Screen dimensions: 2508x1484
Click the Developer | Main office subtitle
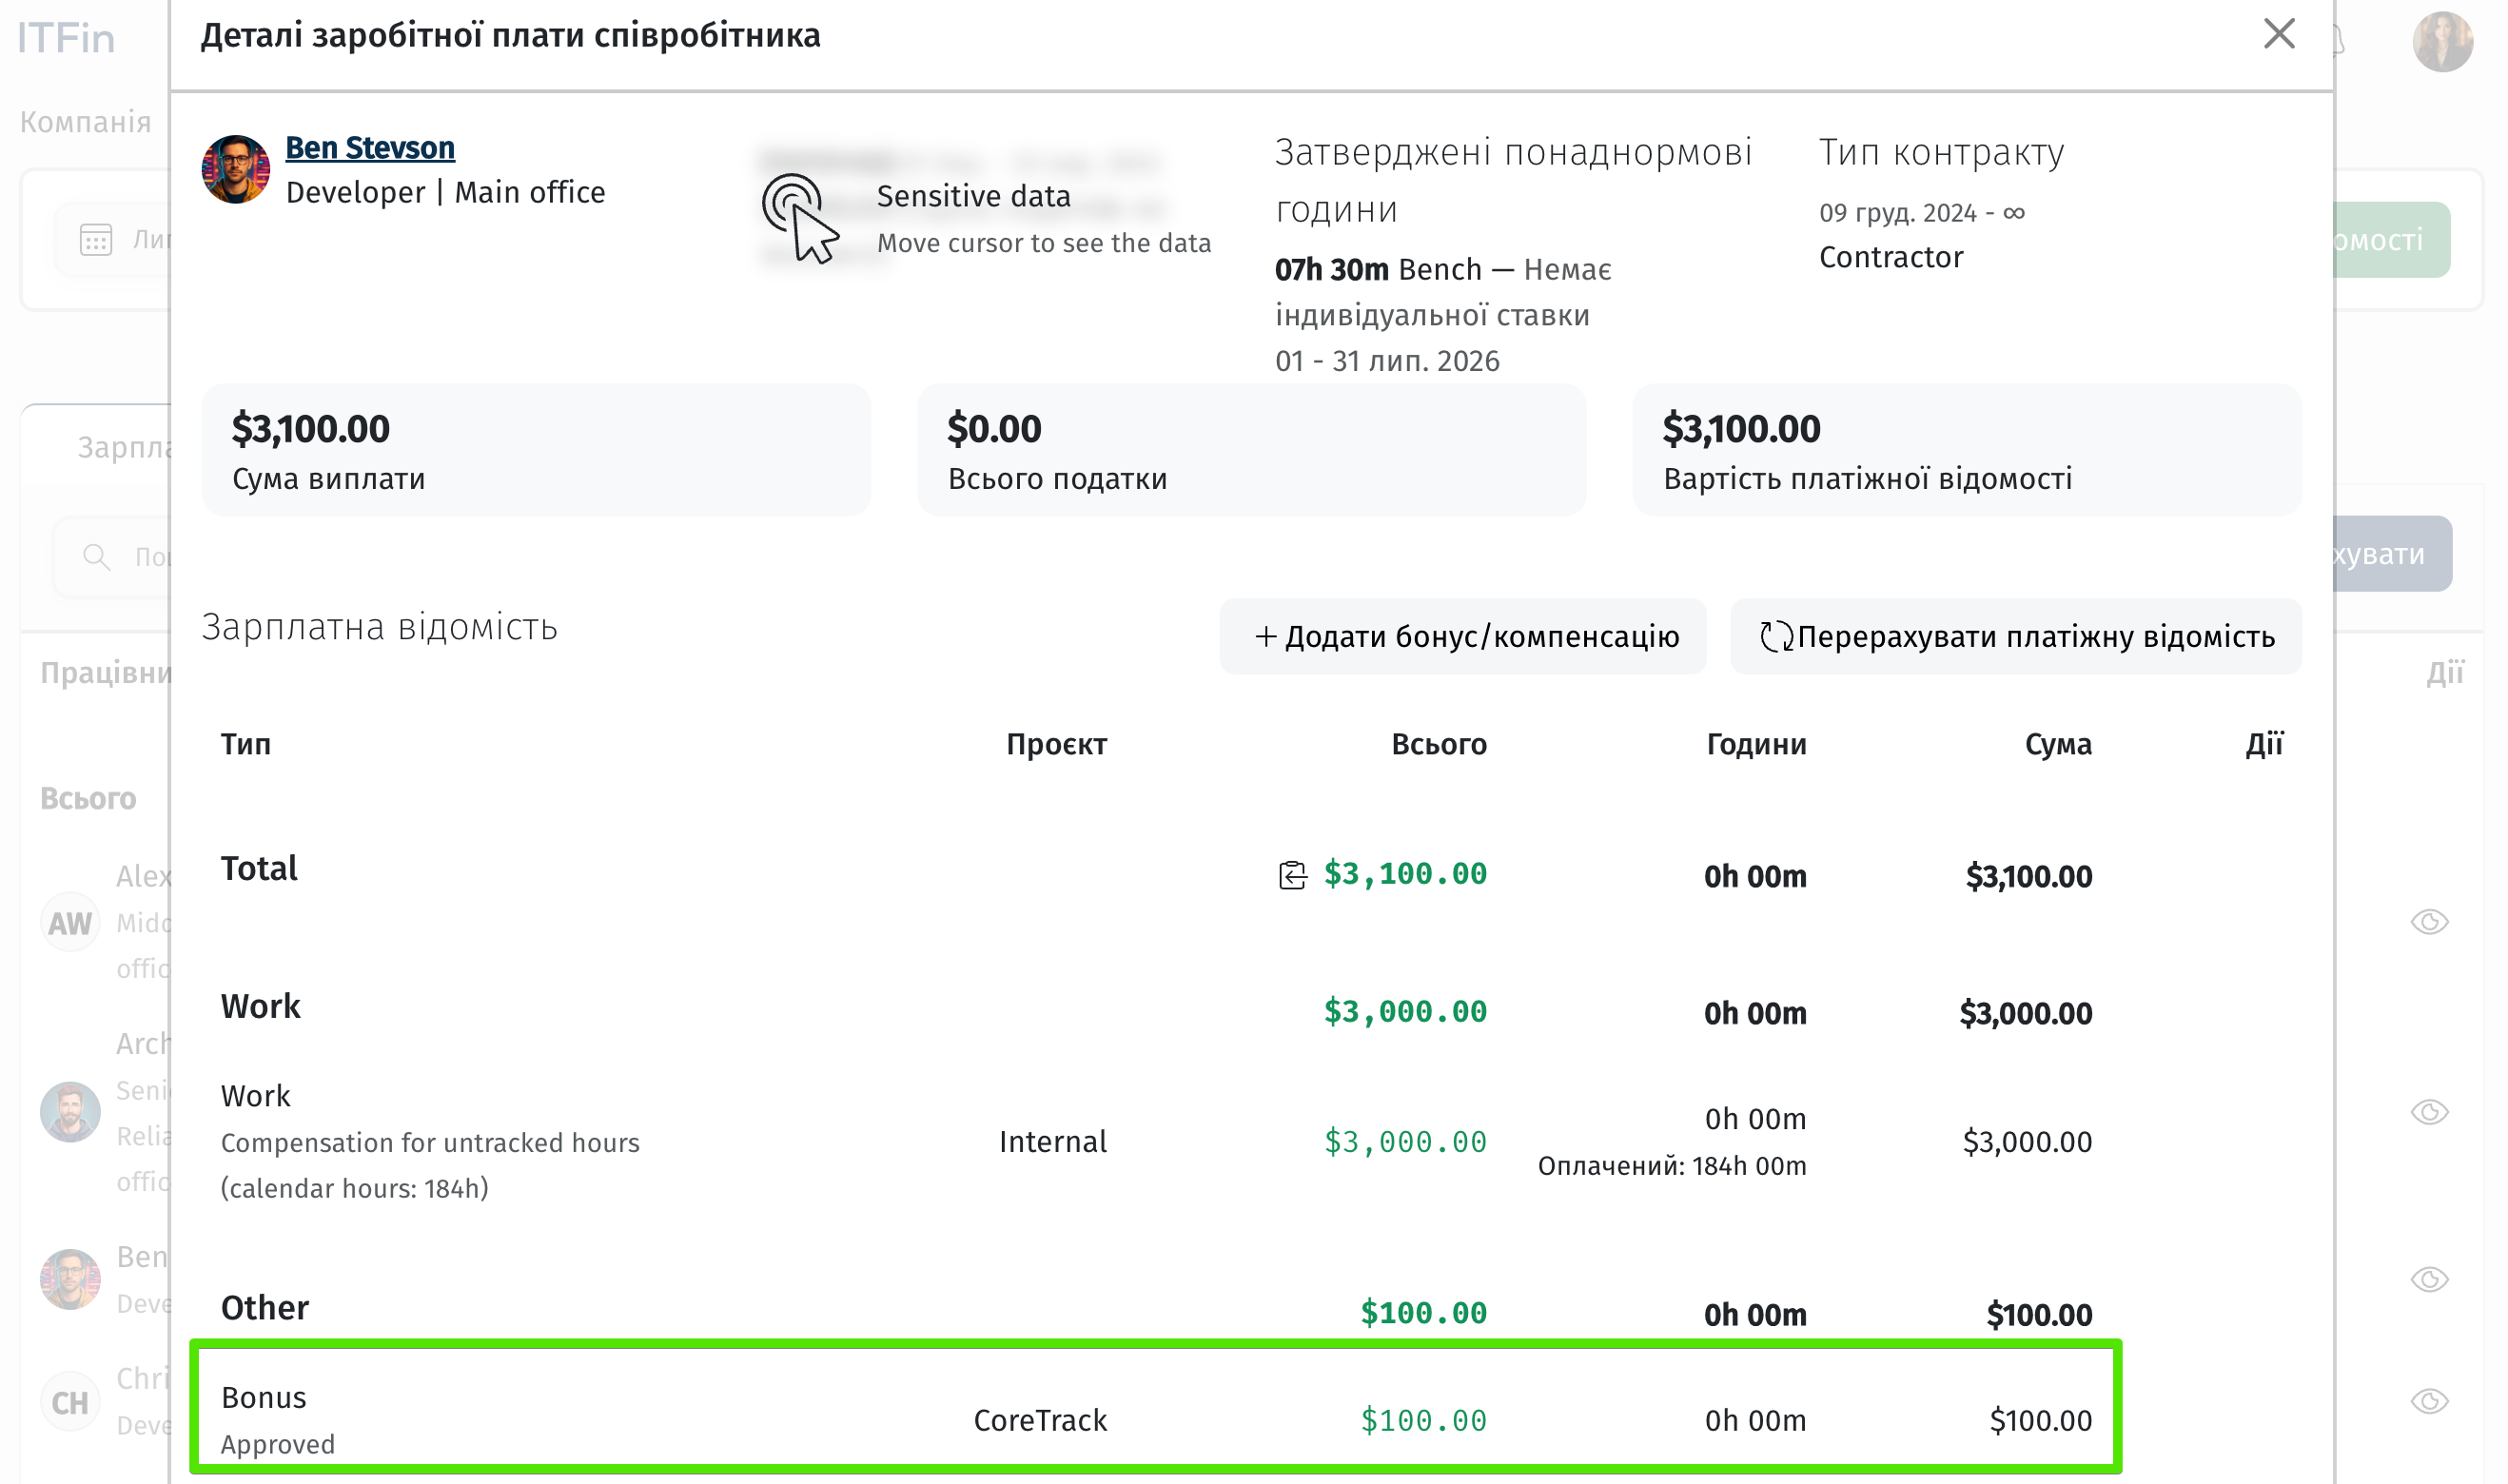[445, 192]
